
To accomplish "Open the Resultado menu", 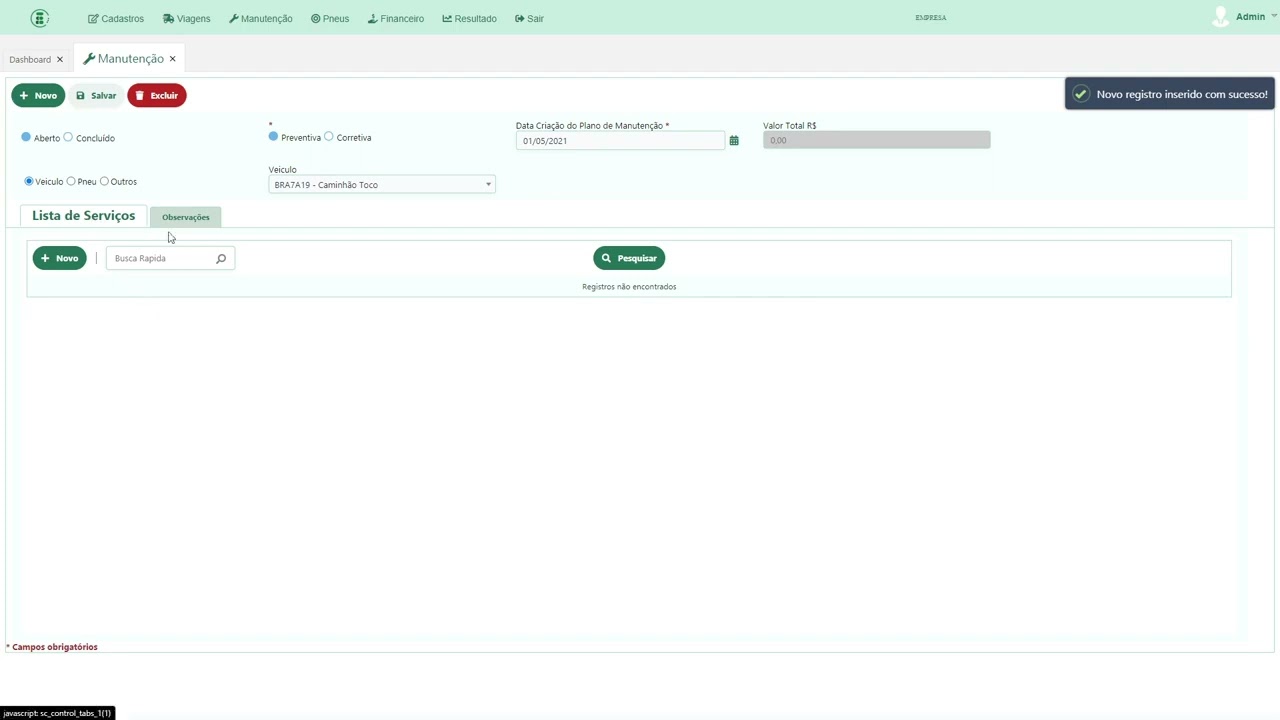I will [470, 18].
